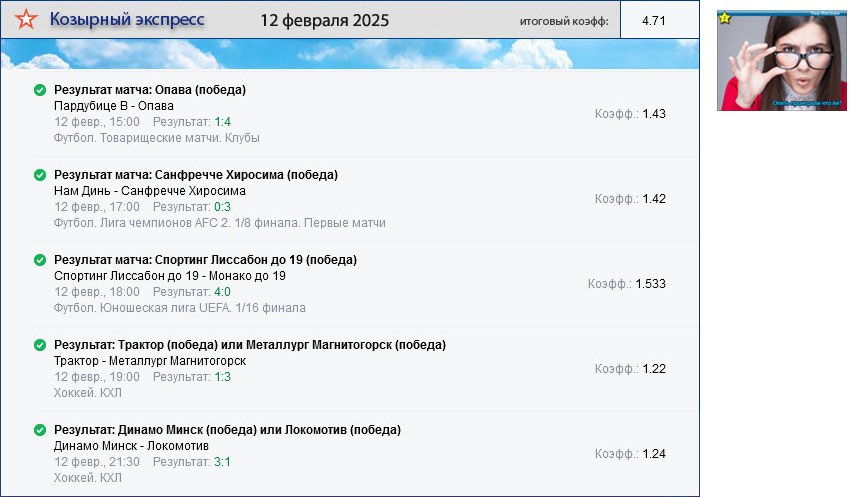Click the green 4:0 match result score
The width and height of the screenshot is (864, 497).
click(x=222, y=292)
